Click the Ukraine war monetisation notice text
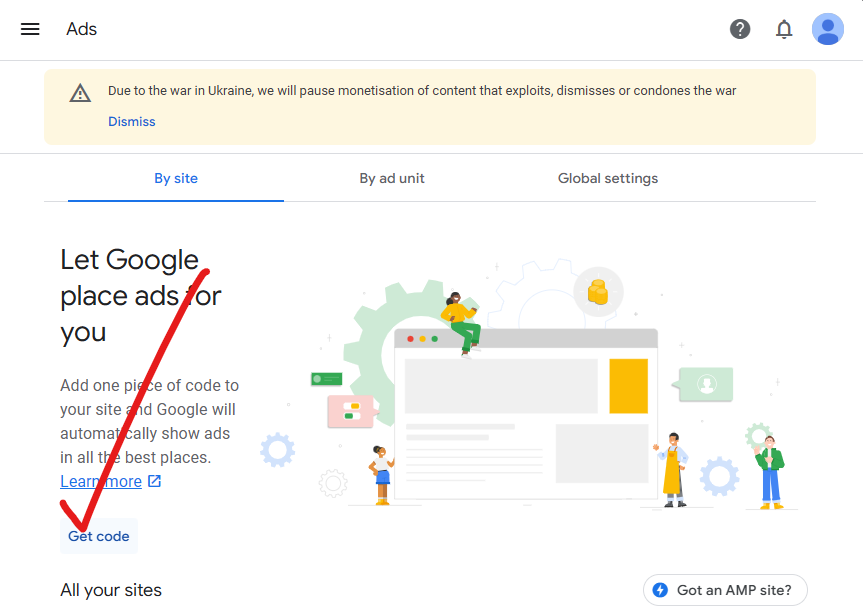863x614 pixels. click(x=422, y=91)
